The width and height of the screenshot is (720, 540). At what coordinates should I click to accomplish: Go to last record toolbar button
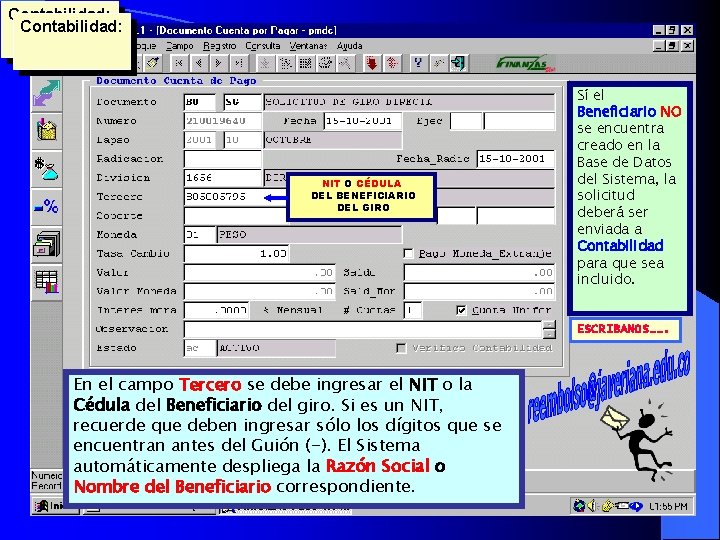(x=239, y=63)
